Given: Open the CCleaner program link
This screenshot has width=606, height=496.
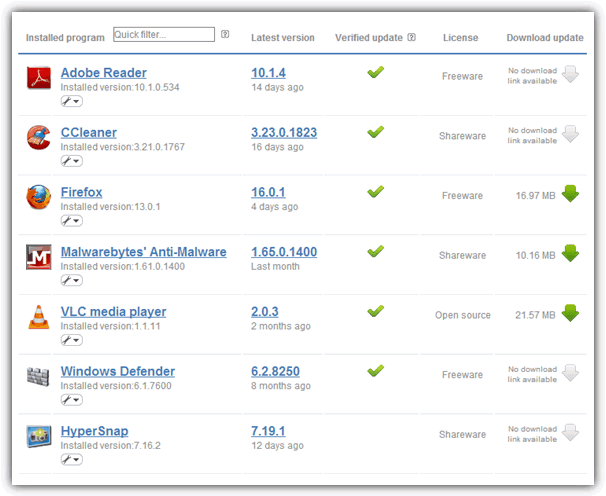Looking at the screenshot, I should (89, 132).
